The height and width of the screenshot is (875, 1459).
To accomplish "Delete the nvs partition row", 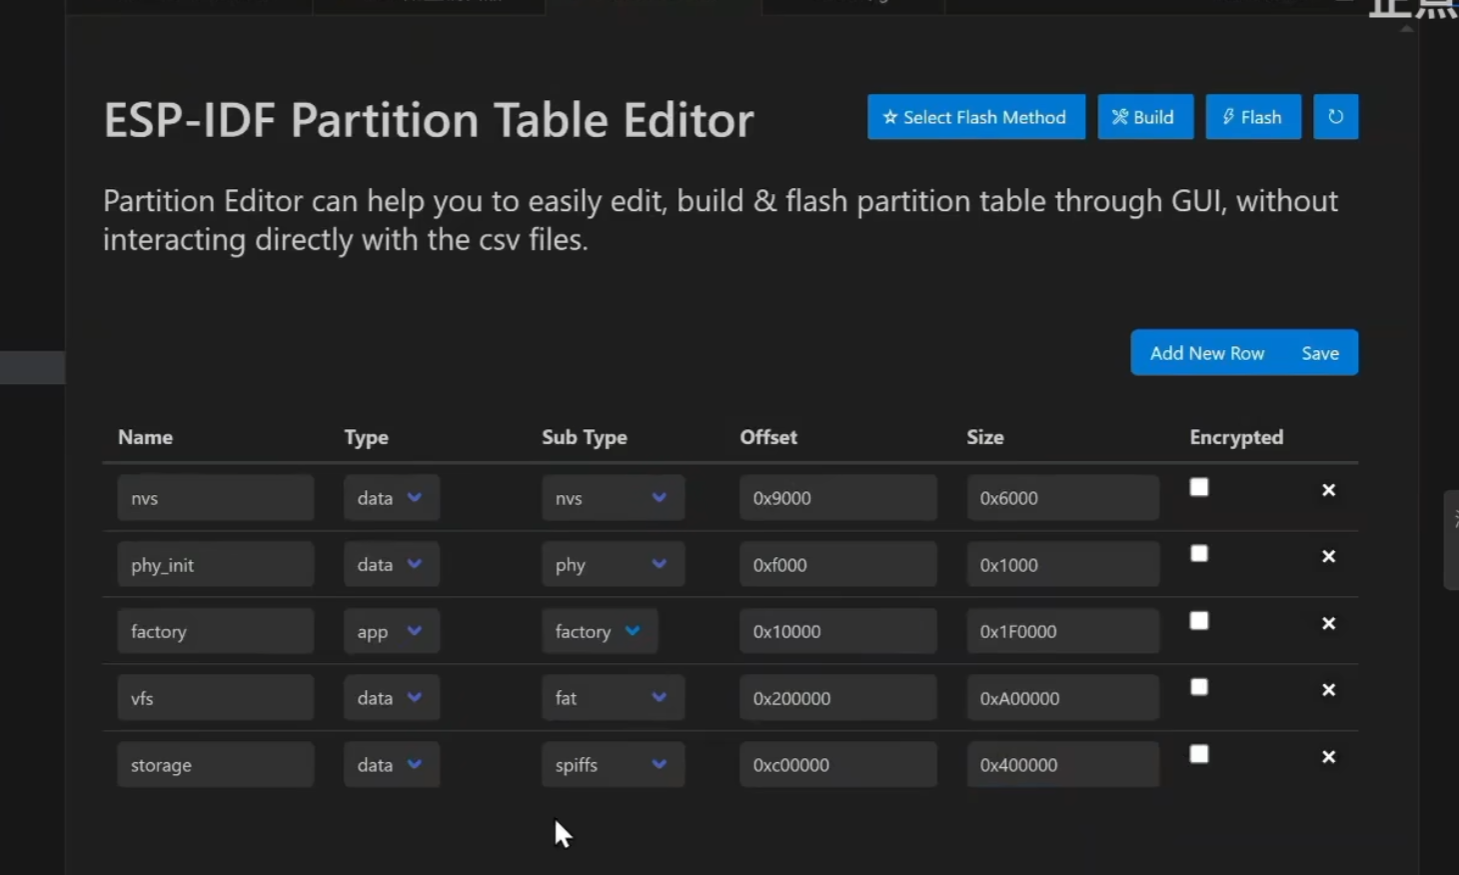I will coord(1328,490).
